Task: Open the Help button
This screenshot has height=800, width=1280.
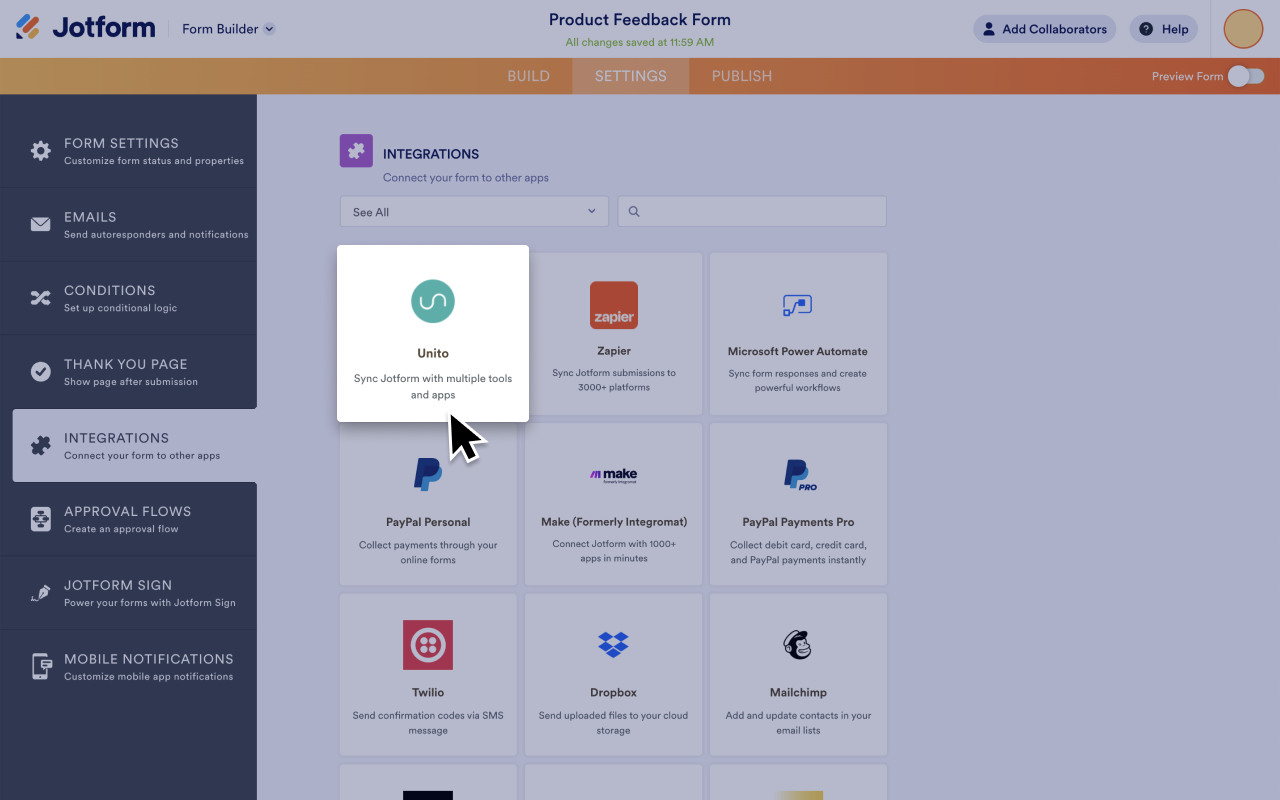Action: [1163, 29]
